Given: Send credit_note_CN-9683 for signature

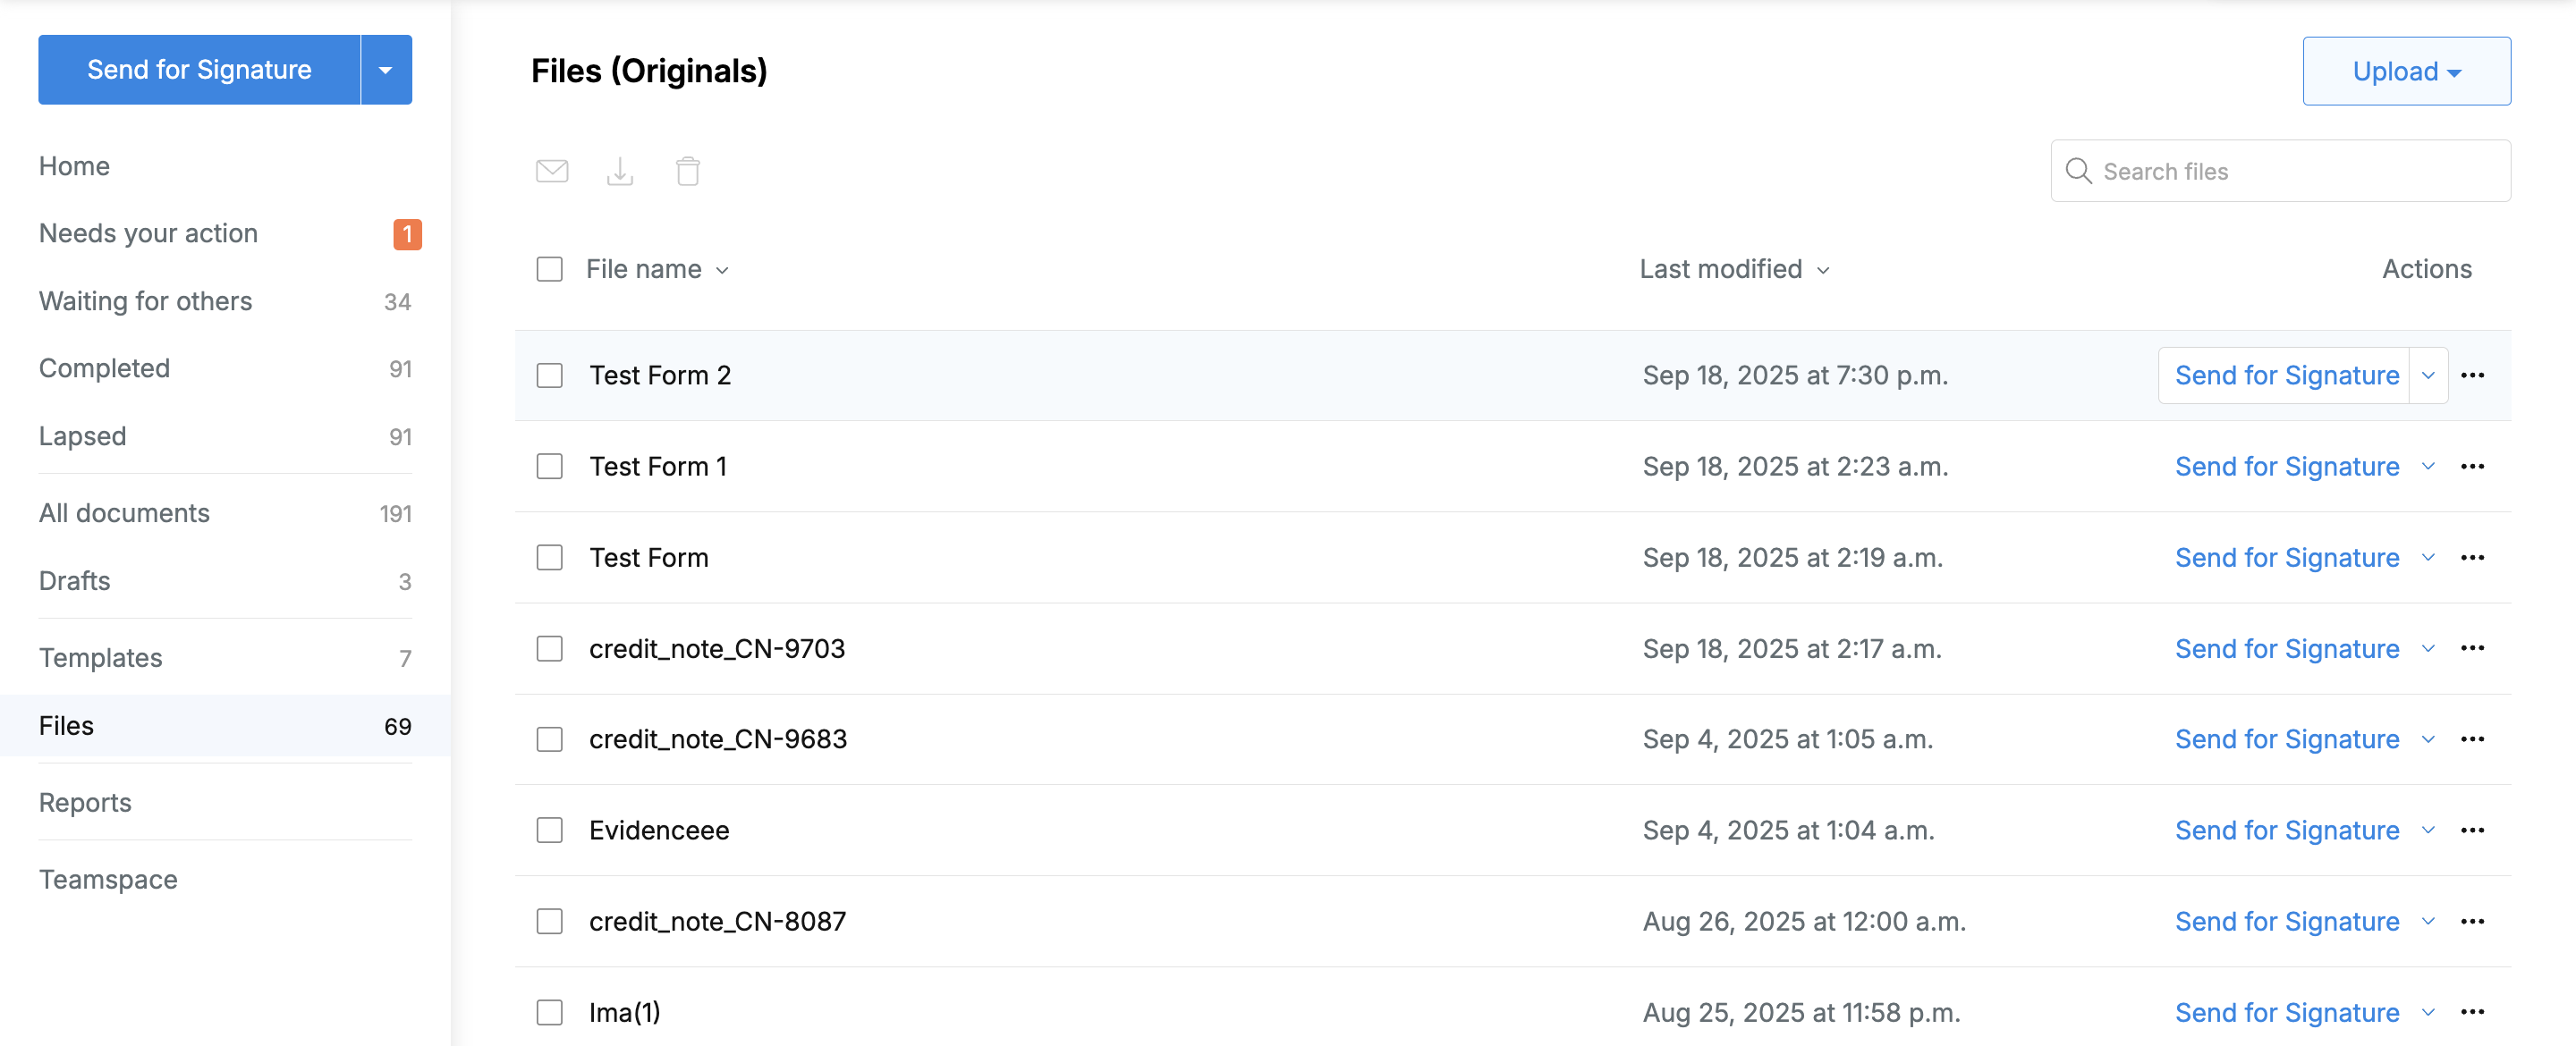Looking at the screenshot, I should pos(2286,739).
